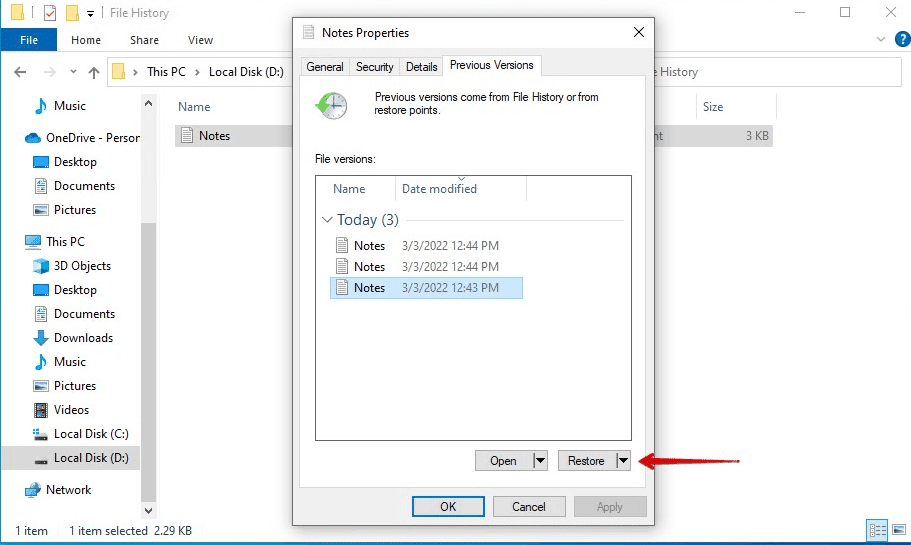Go up one folder level
The width and height of the screenshot is (911, 545).
point(94,72)
